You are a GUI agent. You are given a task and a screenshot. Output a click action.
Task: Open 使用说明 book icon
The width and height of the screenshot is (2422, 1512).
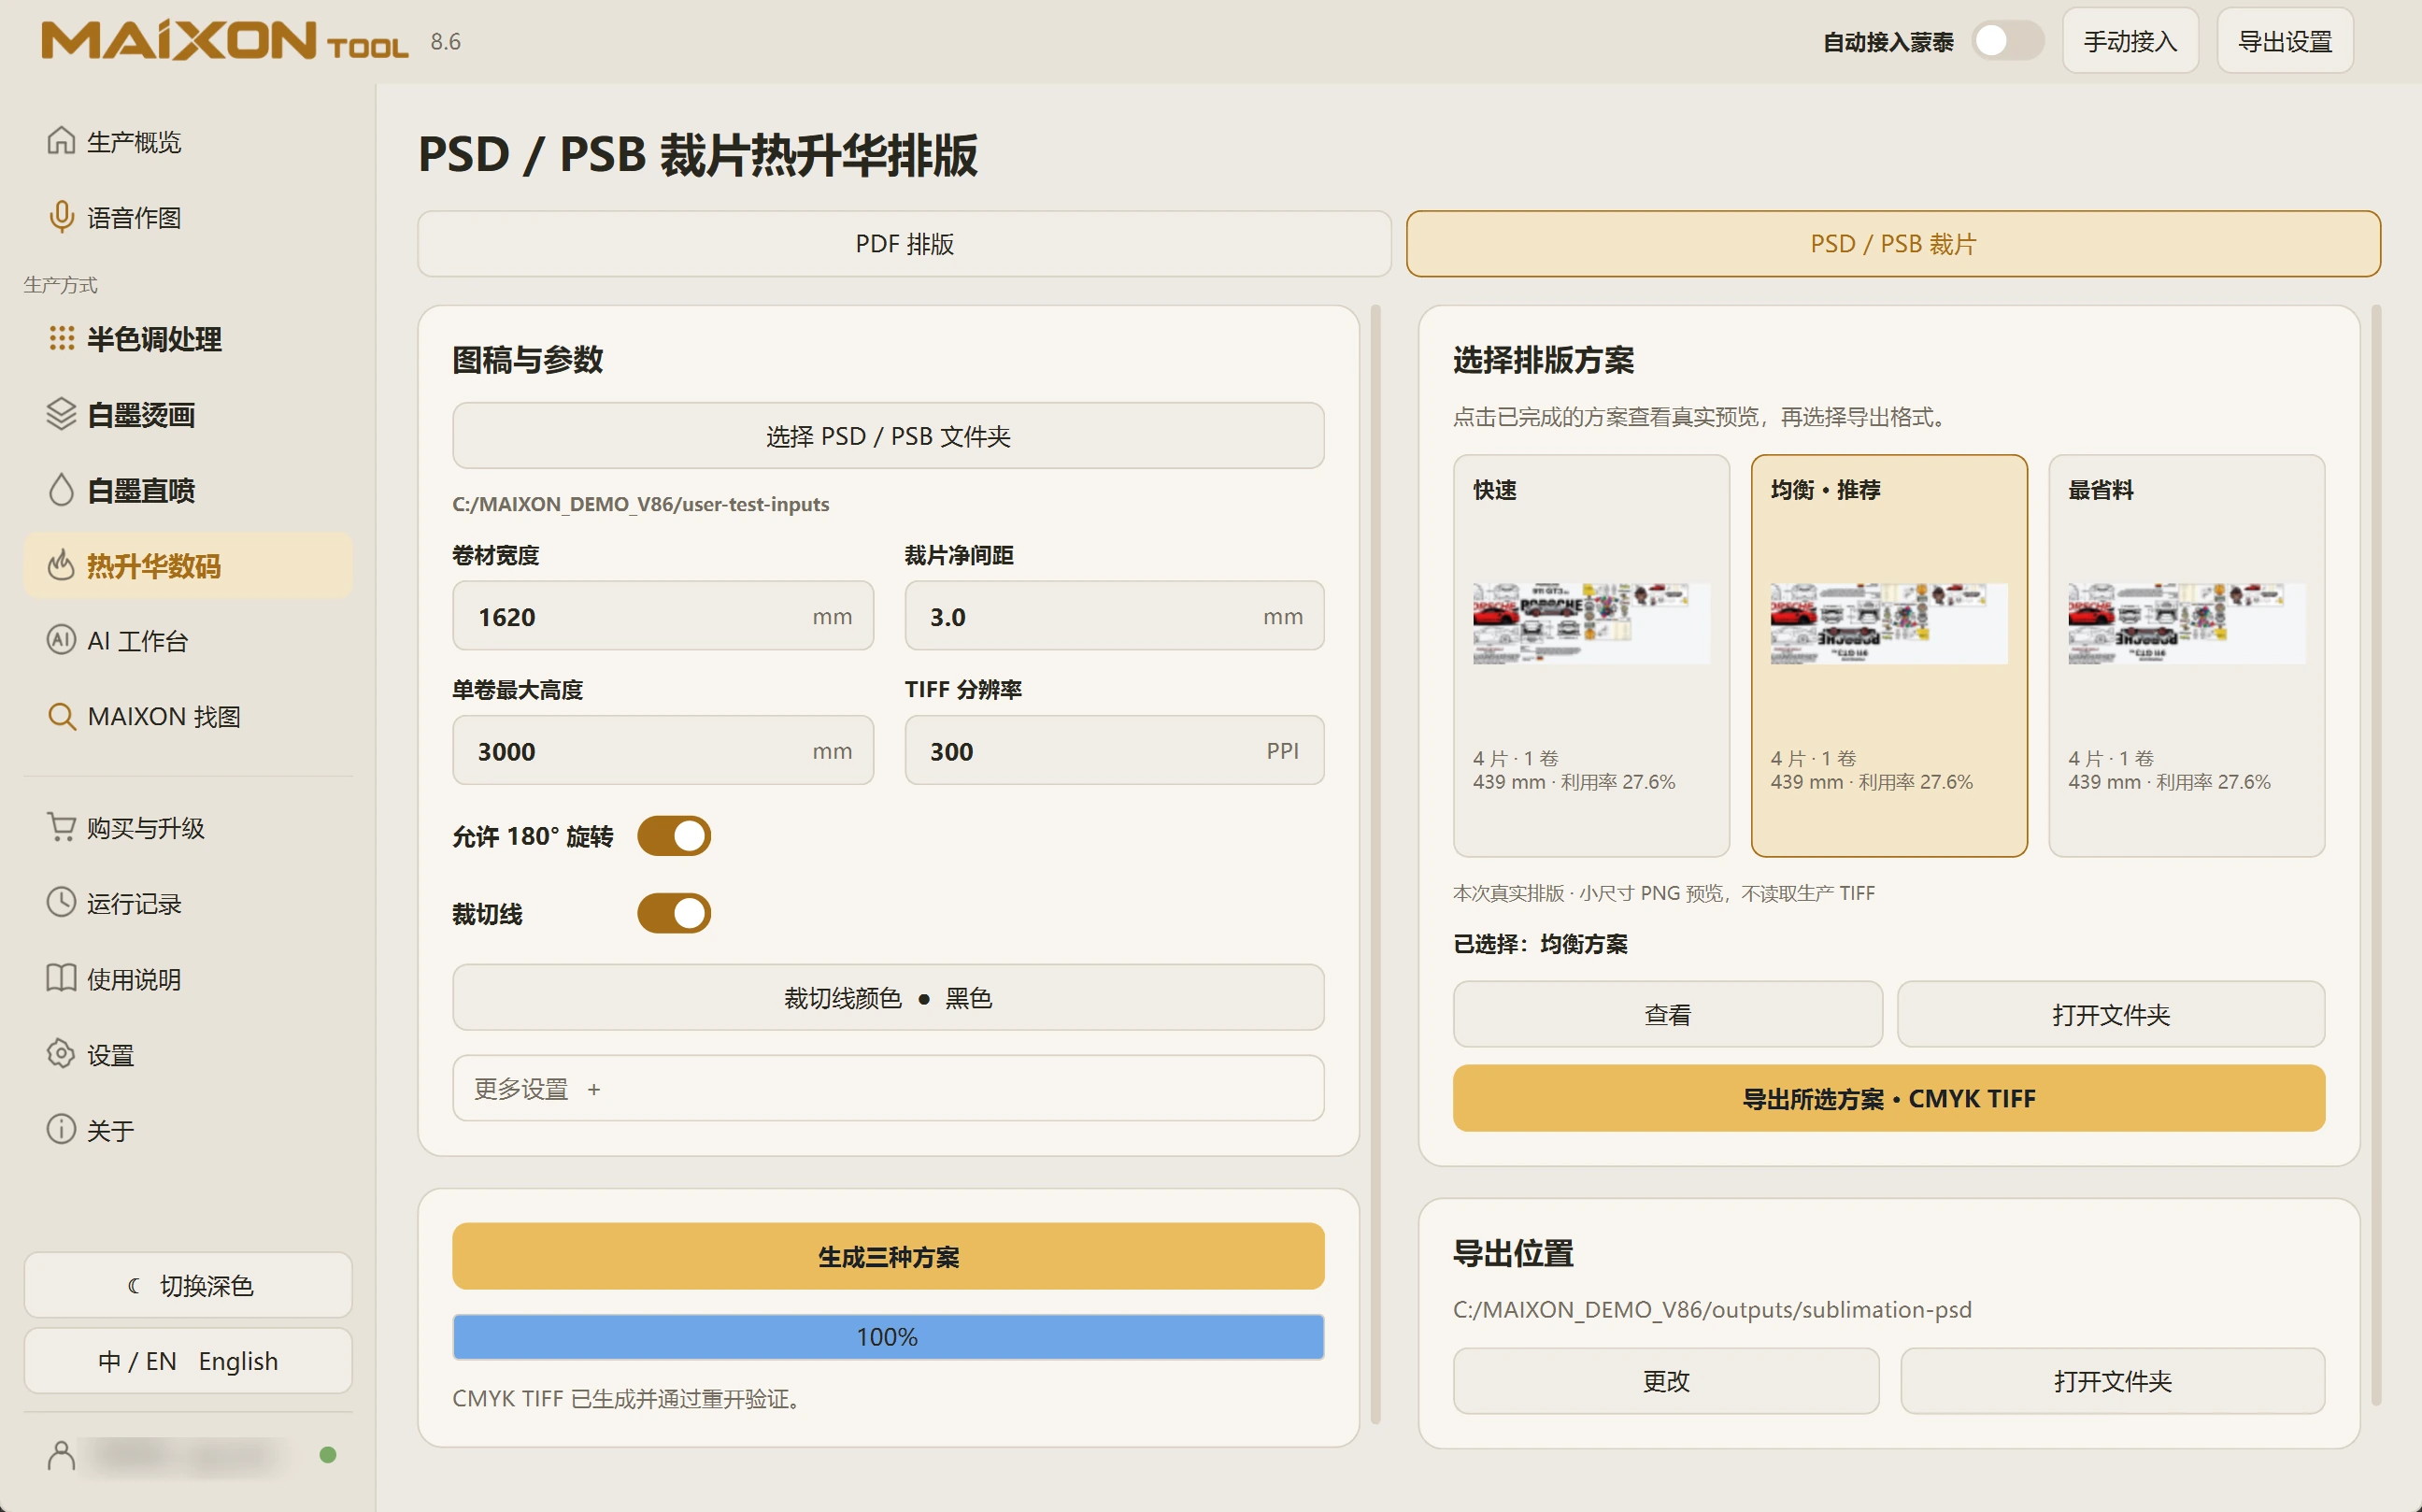61,978
